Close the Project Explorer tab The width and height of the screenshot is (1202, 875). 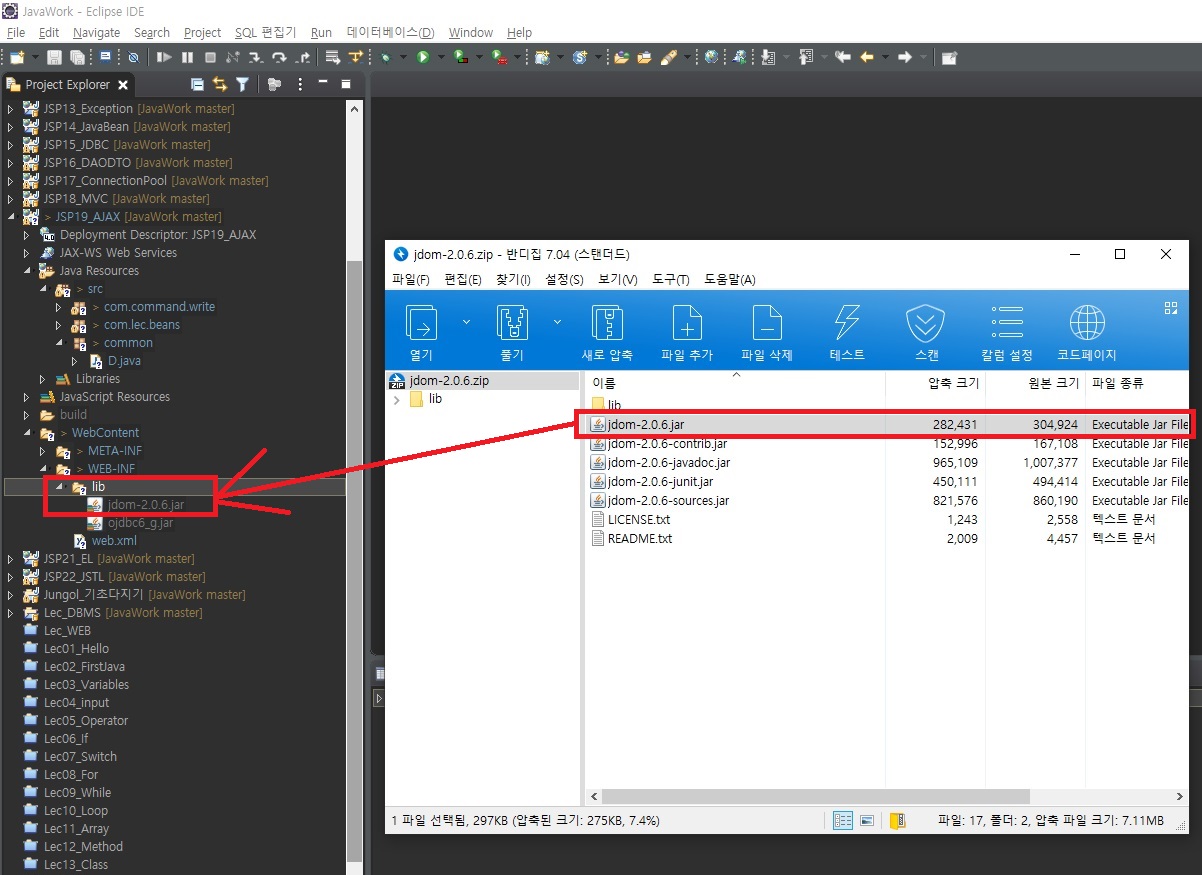[x=123, y=85]
